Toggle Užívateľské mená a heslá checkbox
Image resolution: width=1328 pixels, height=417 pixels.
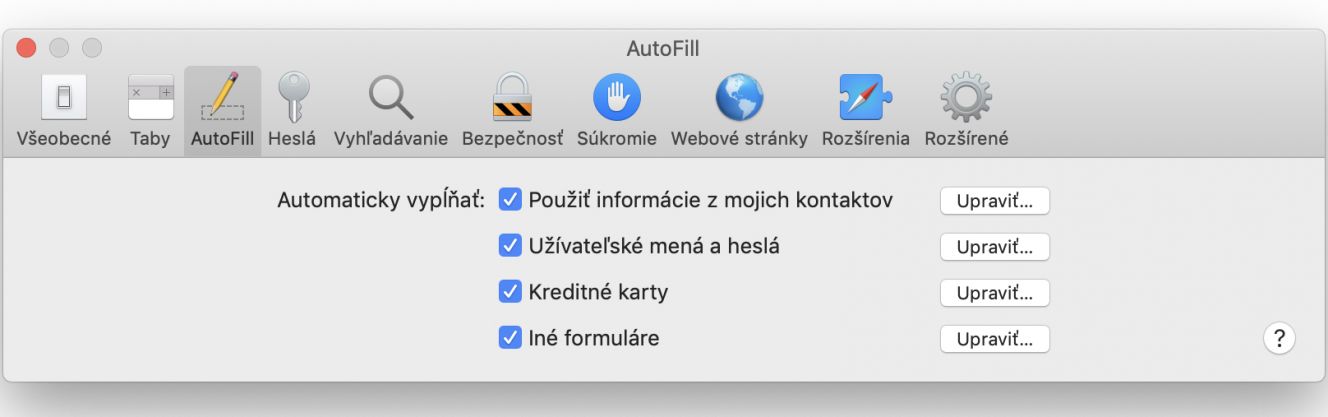[510, 246]
